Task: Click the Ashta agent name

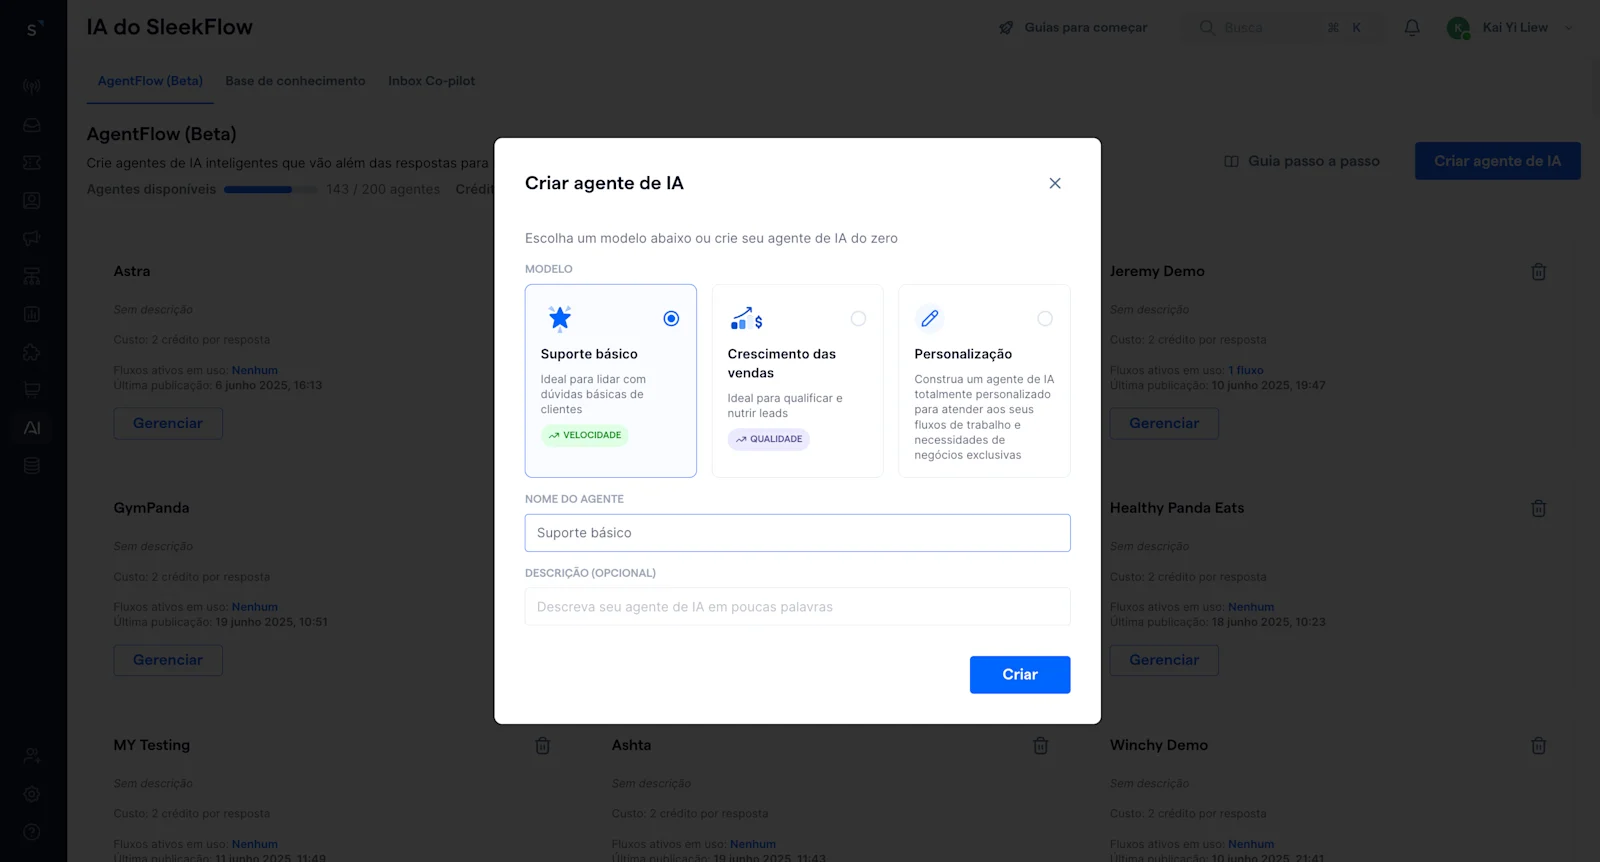Action: (631, 745)
